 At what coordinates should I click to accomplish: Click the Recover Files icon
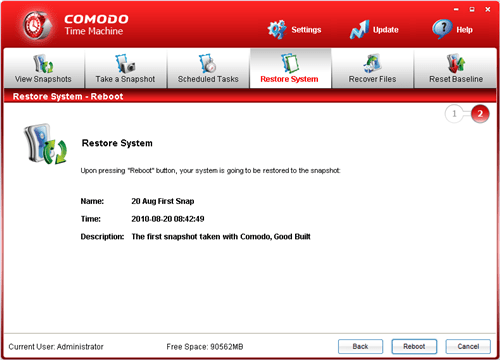coord(372,63)
